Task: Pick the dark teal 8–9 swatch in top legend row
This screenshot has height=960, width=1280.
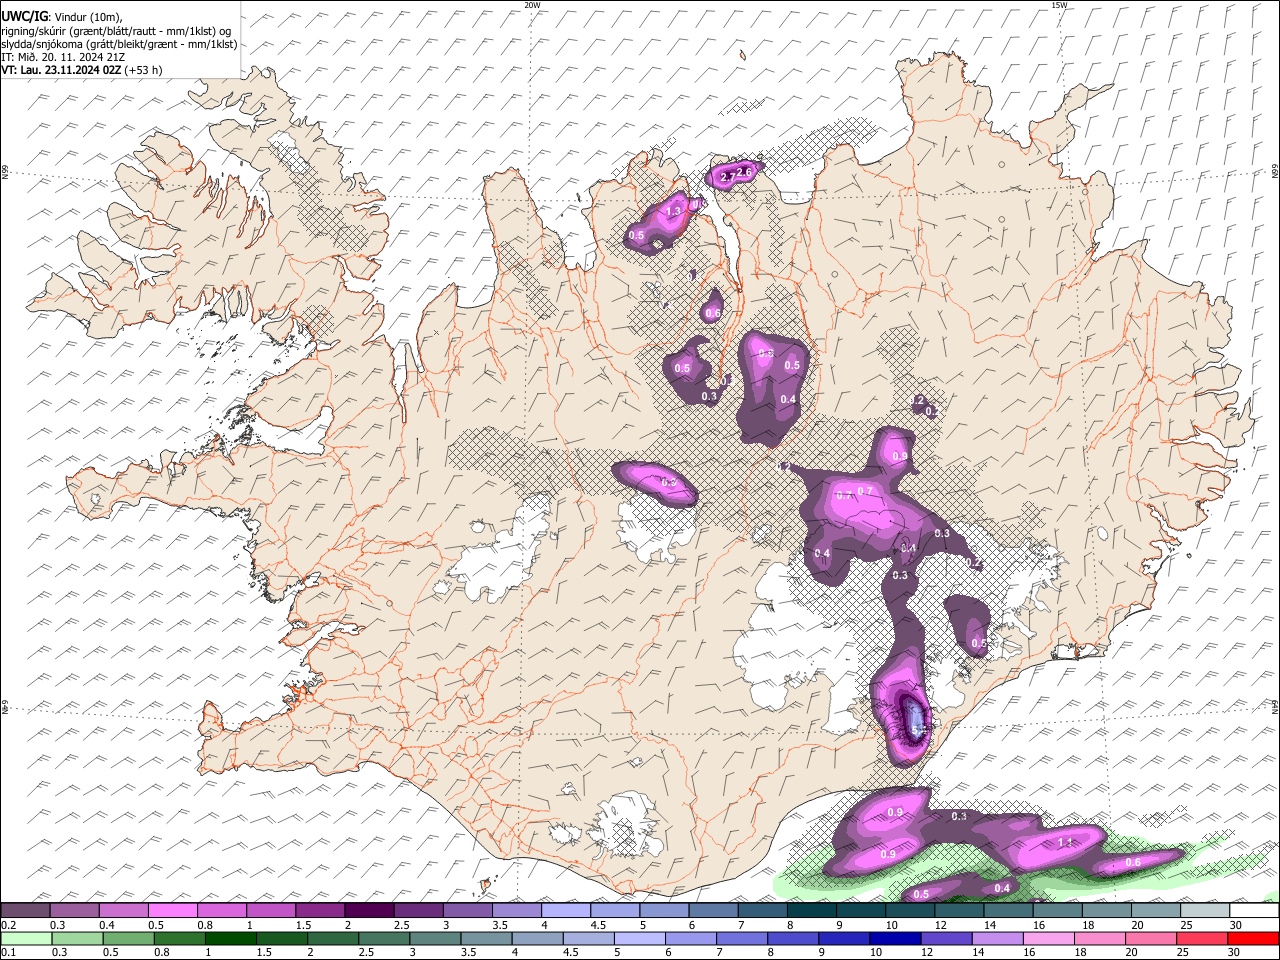Action: [814, 910]
